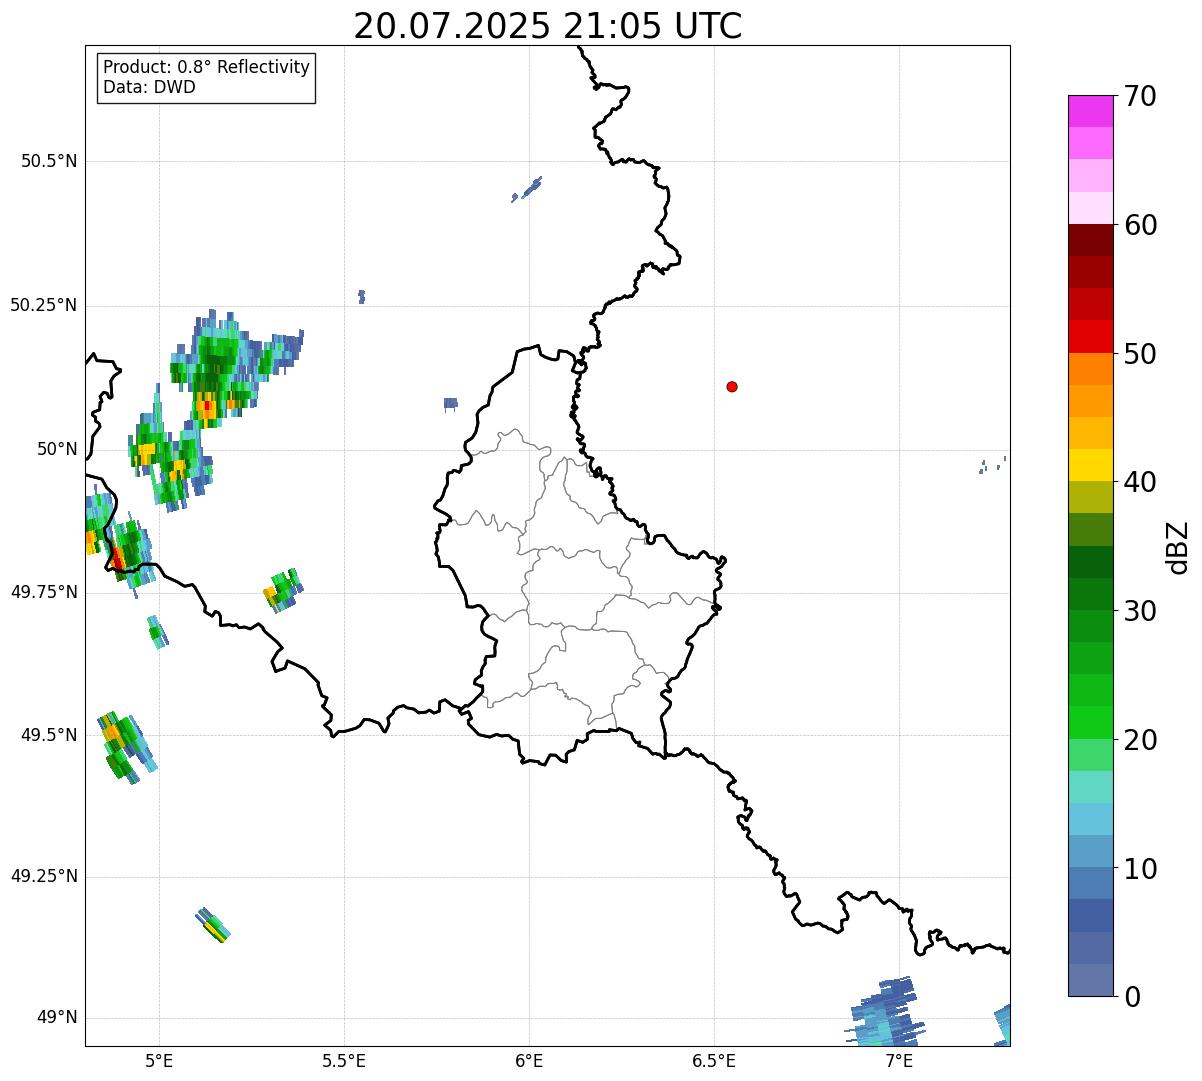Click the 20 colorbar tick label

coord(1141,740)
